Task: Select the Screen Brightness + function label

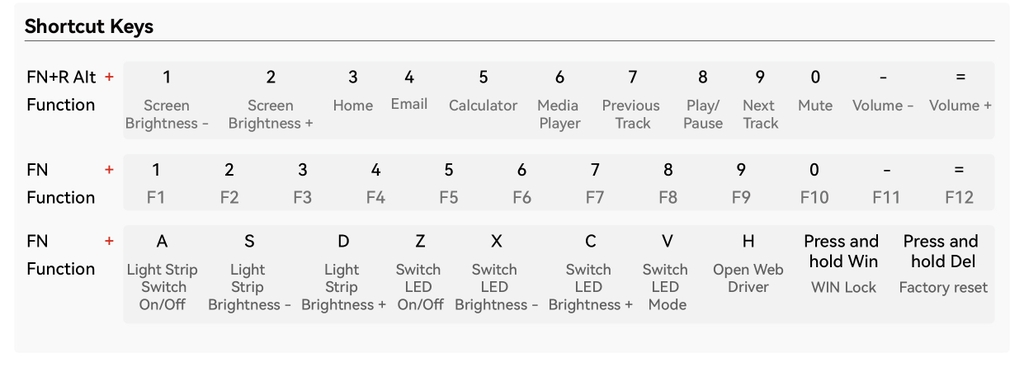Action: tap(270, 114)
